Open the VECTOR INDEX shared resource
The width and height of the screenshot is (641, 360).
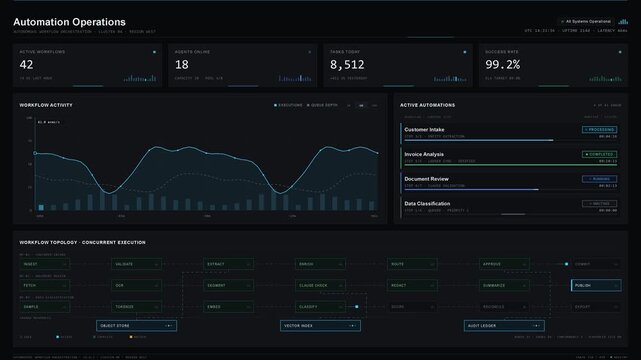320,326
